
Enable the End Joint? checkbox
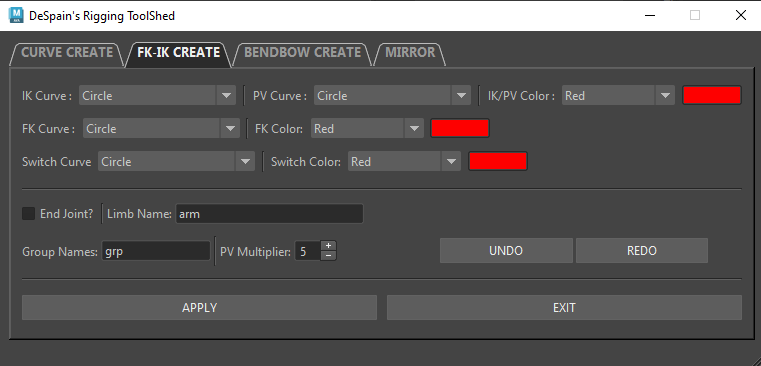tap(29, 214)
